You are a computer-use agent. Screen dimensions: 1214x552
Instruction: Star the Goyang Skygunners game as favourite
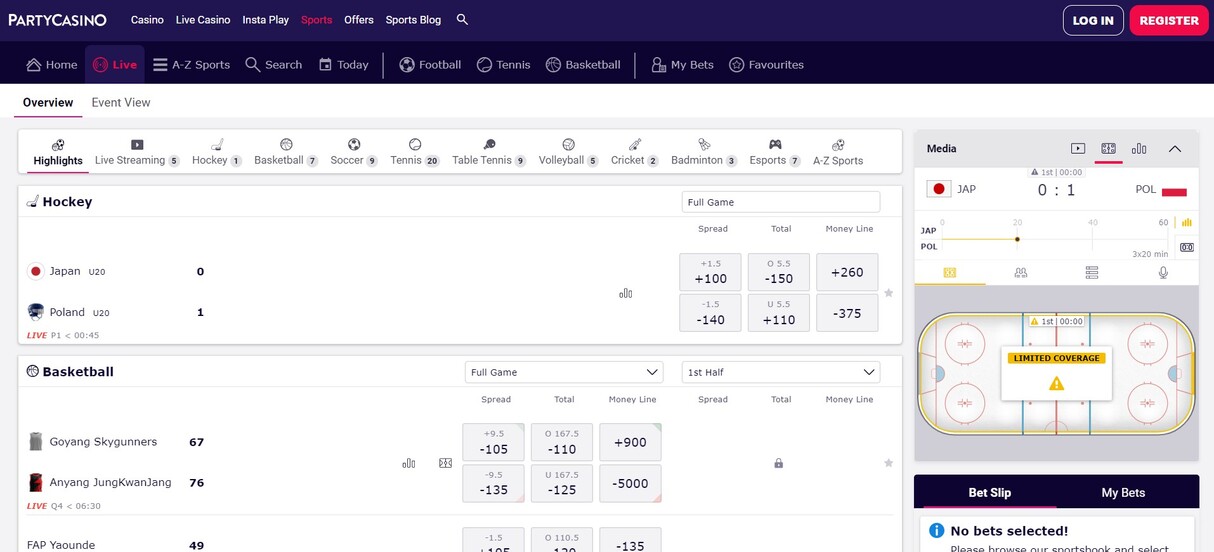888,463
